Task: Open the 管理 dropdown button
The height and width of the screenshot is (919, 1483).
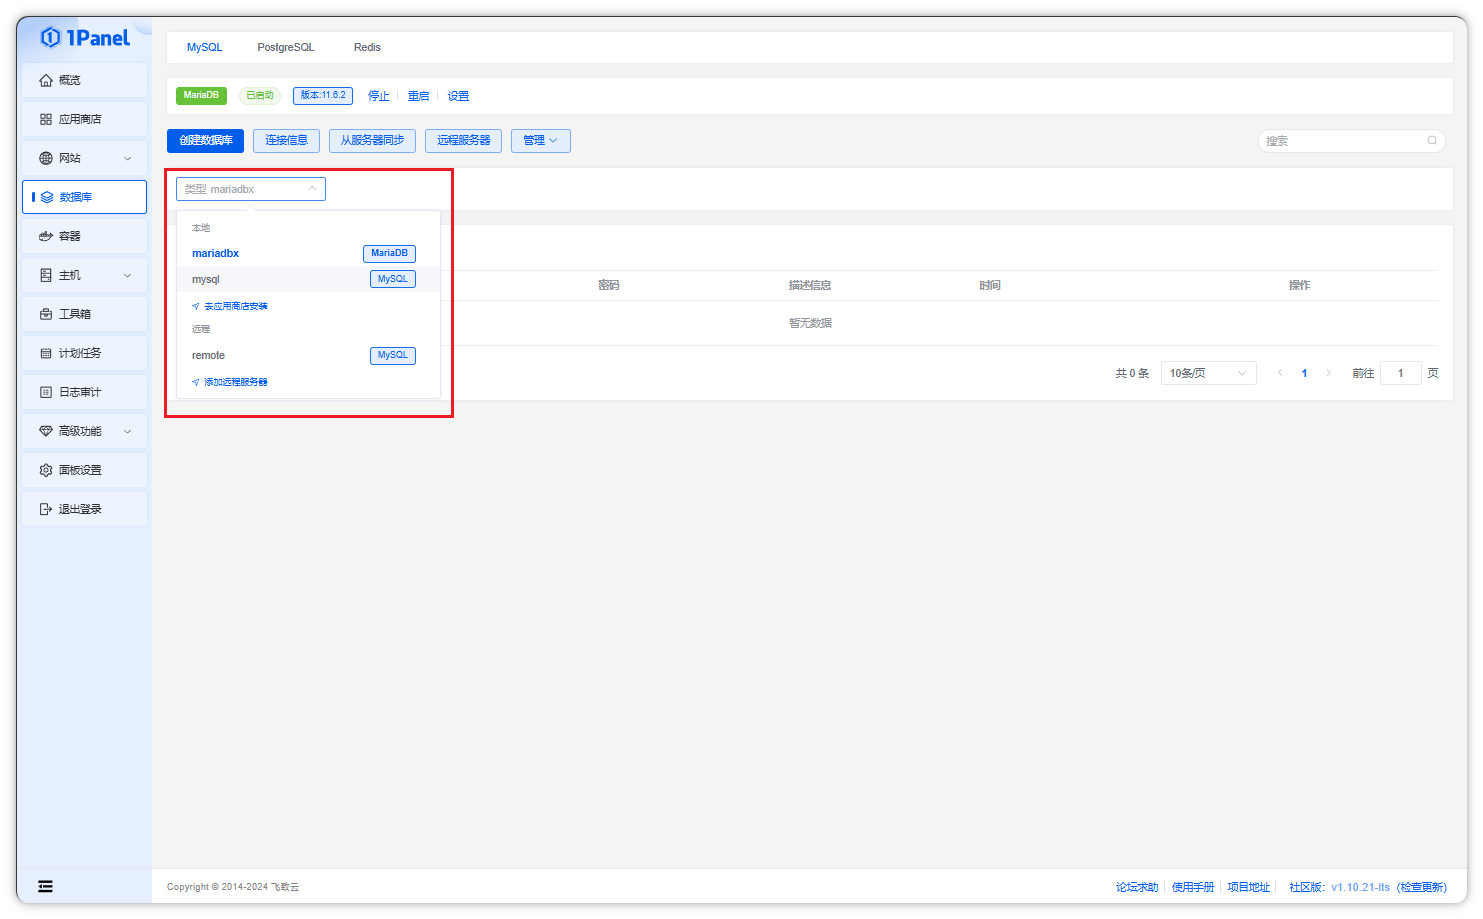Action: pyautogui.click(x=541, y=141)
